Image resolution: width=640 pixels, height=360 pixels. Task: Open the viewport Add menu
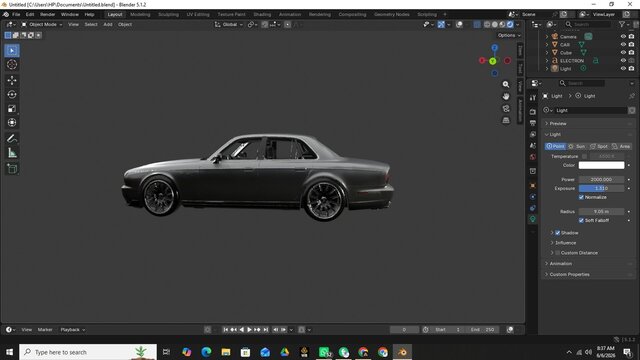pyautogui.click(x=108, y=24)
